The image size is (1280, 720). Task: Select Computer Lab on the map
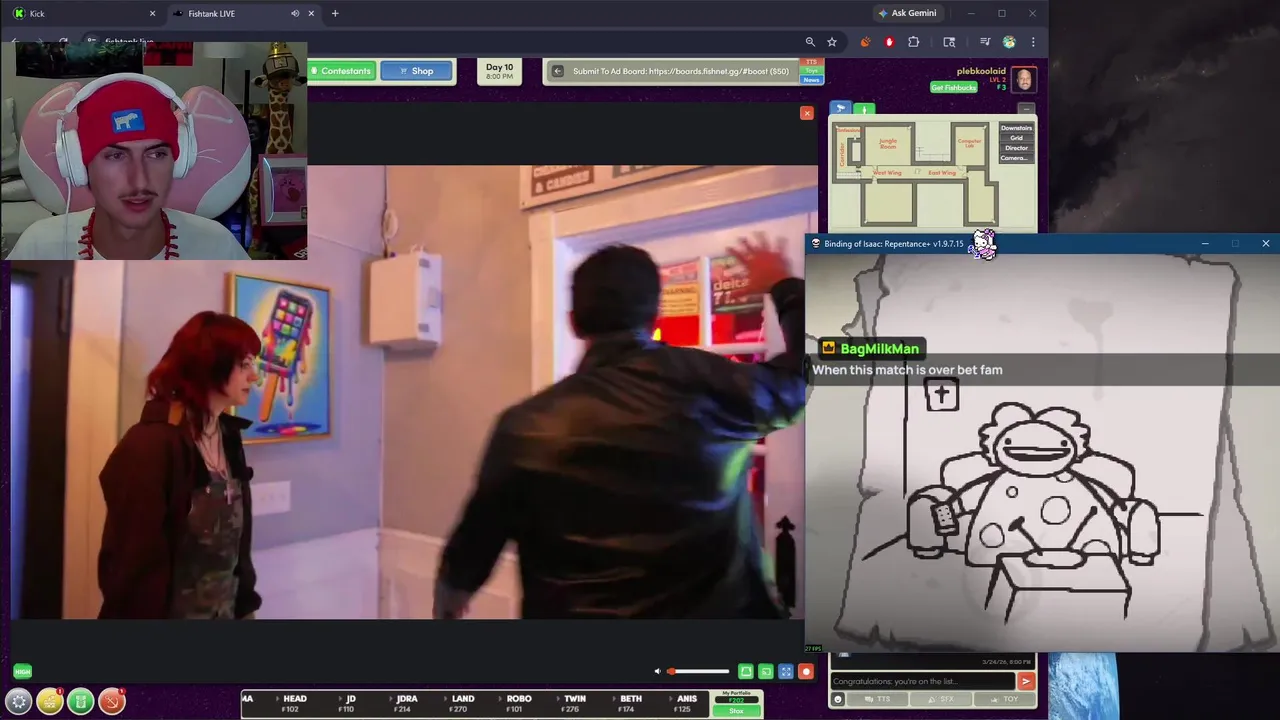969,143
